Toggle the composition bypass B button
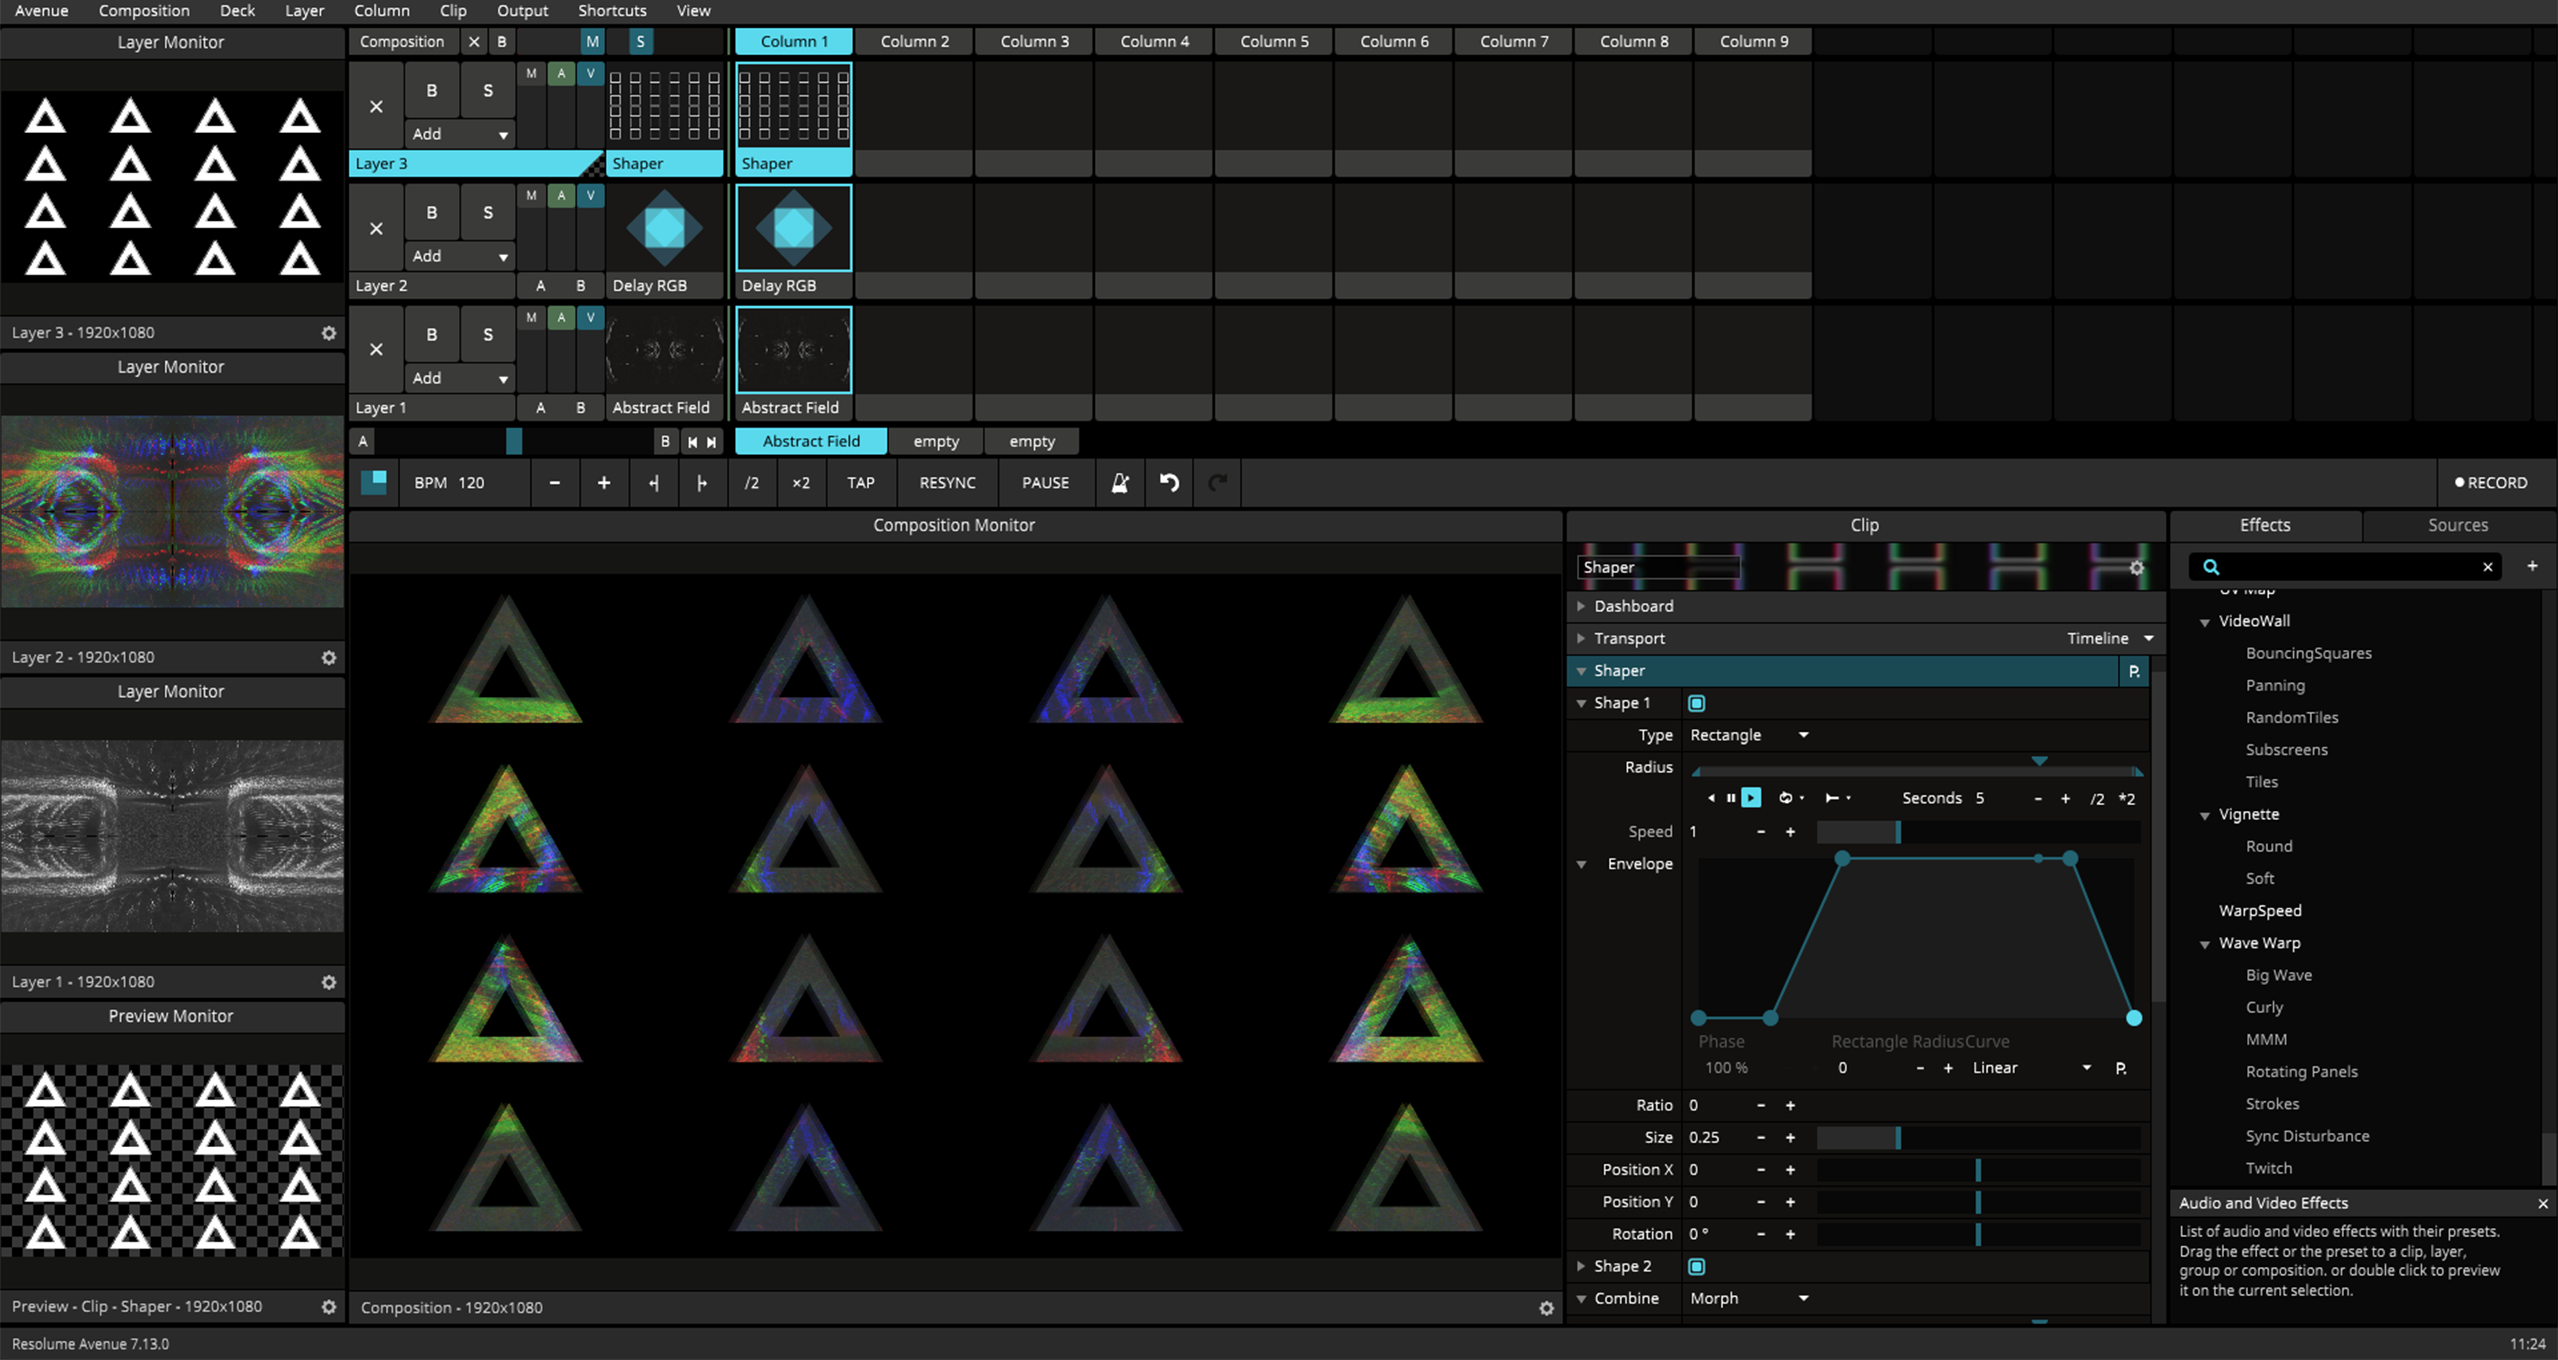 (502, 42)
